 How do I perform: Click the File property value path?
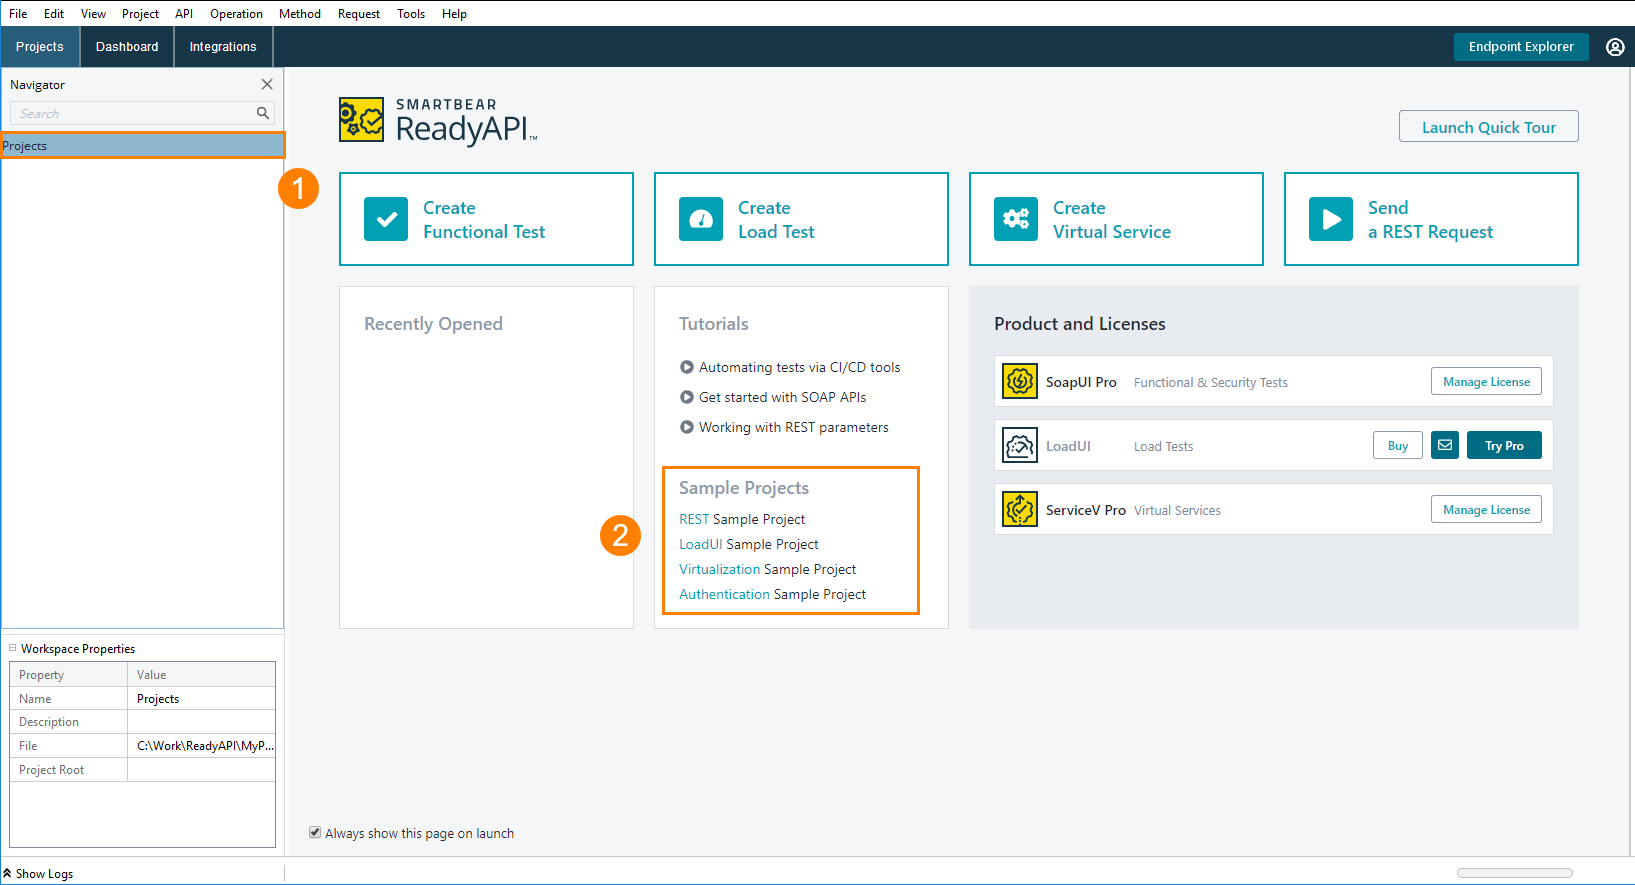coord(201,745)
